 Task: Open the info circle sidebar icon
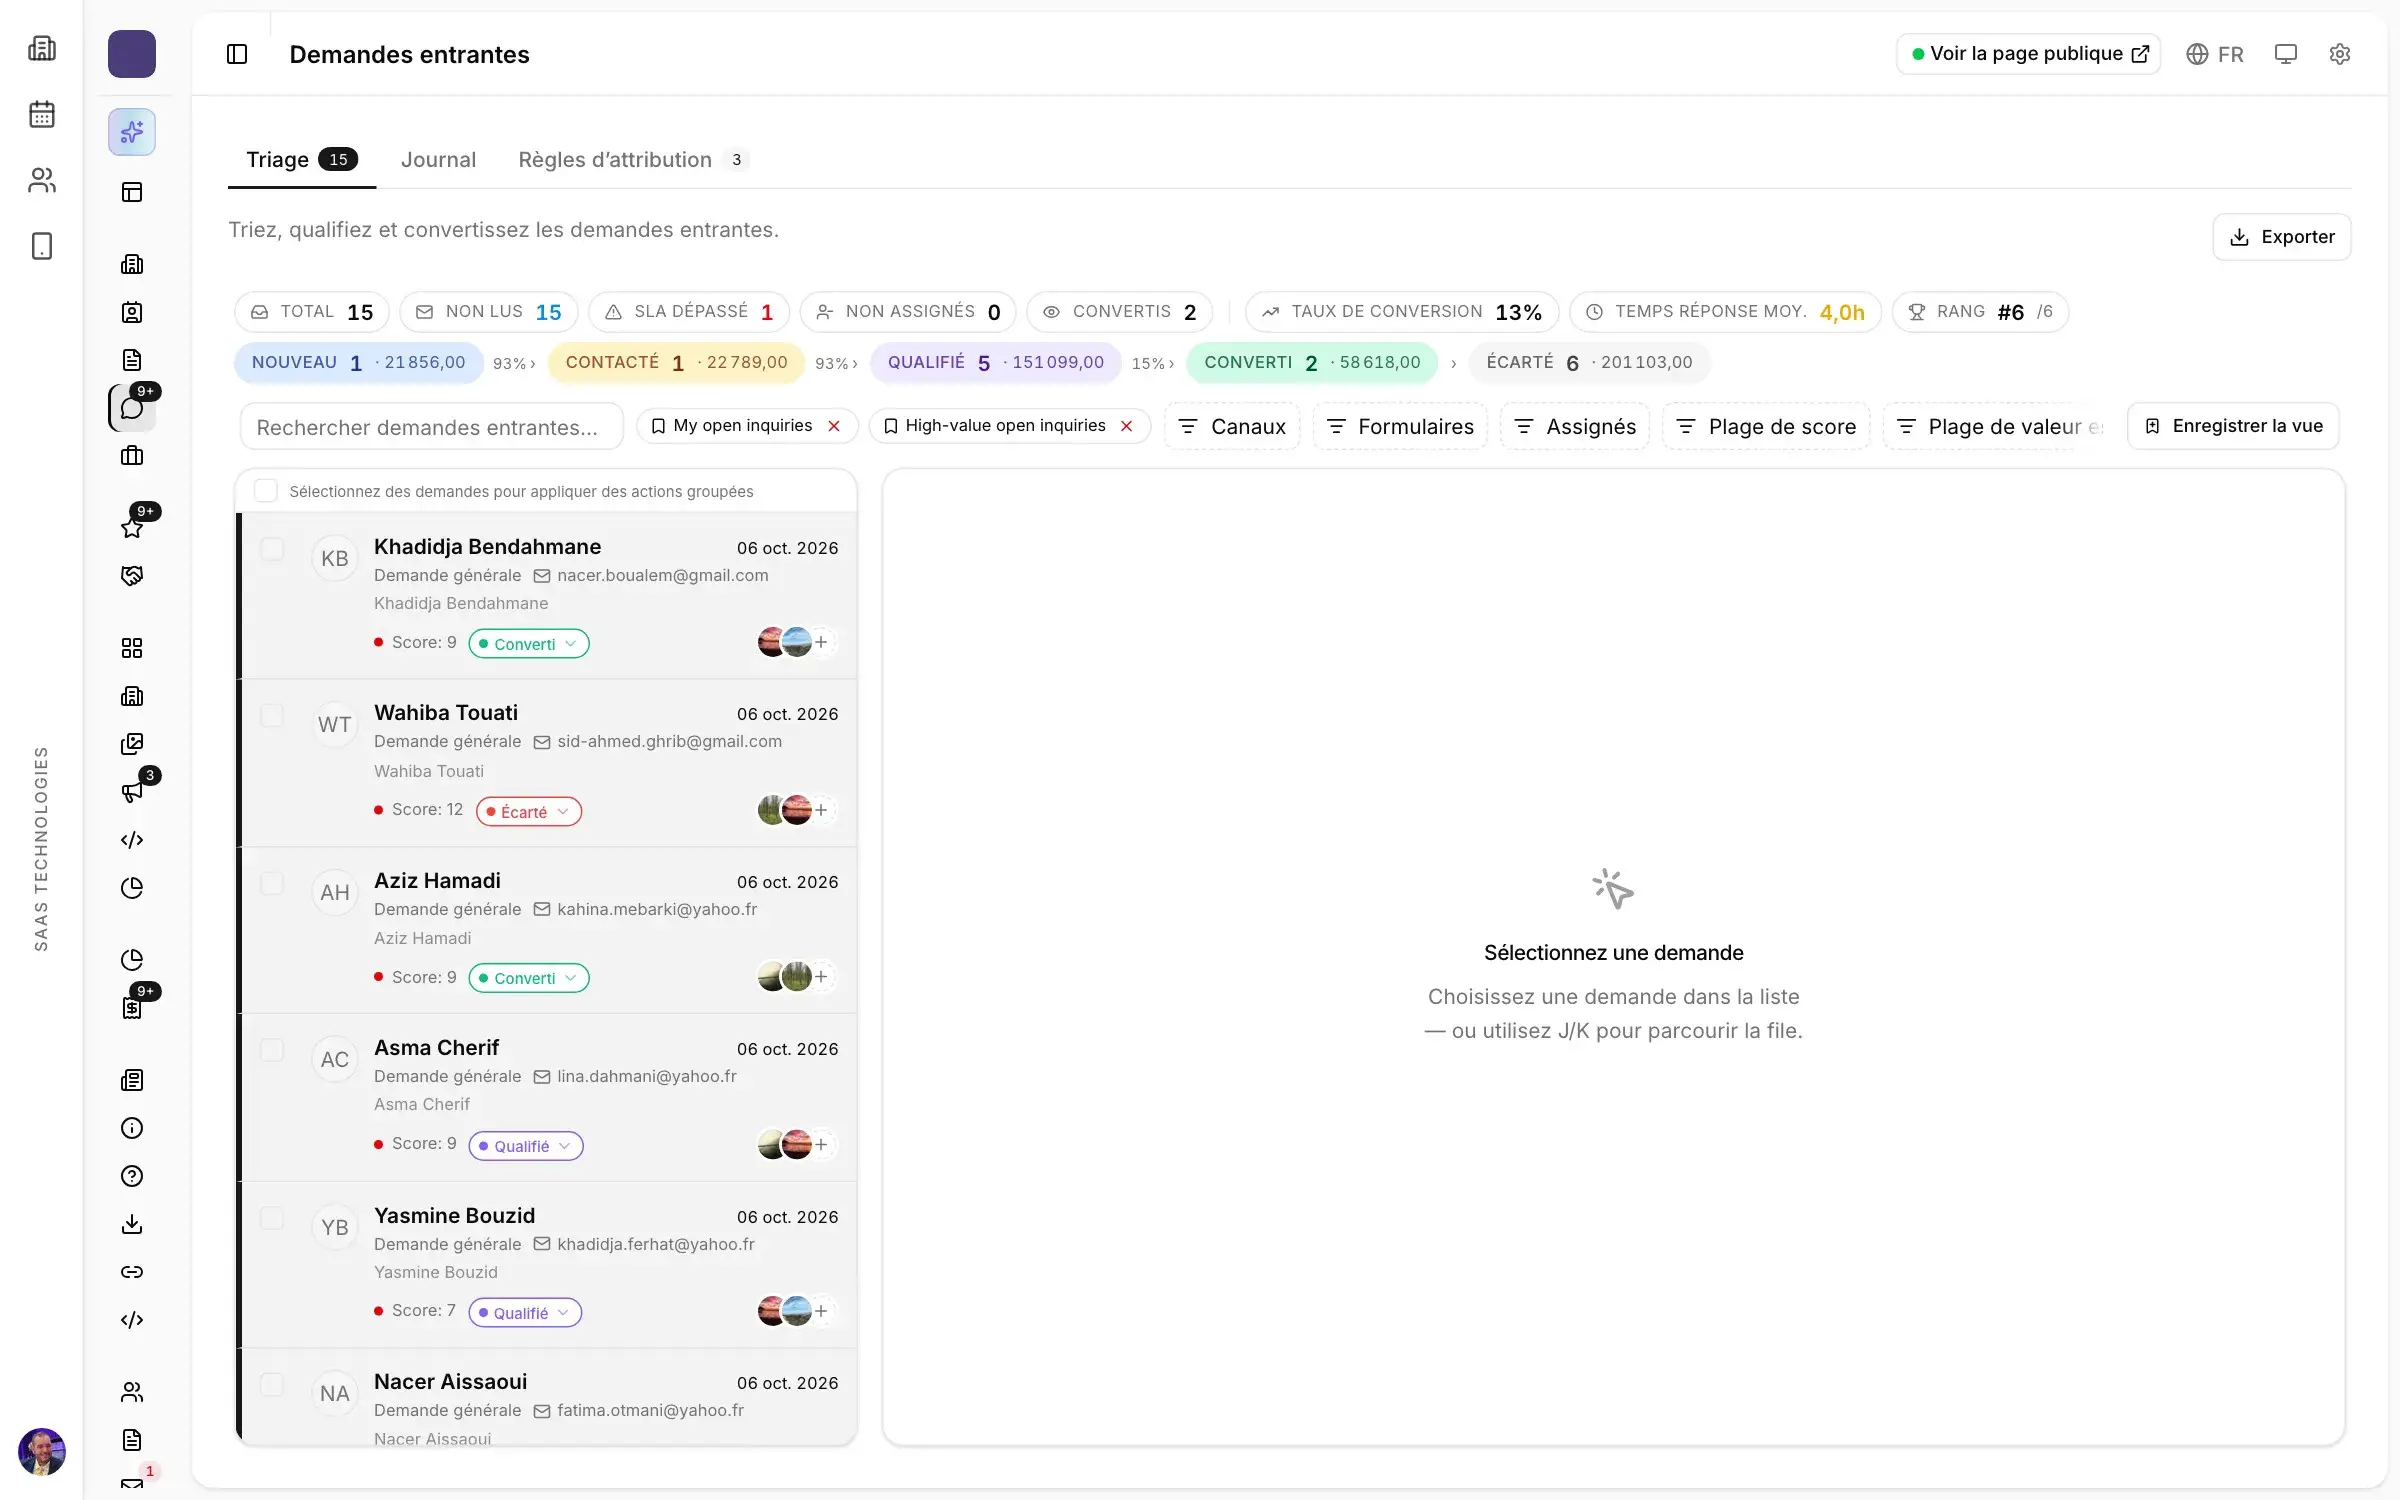click(132, 1128)
